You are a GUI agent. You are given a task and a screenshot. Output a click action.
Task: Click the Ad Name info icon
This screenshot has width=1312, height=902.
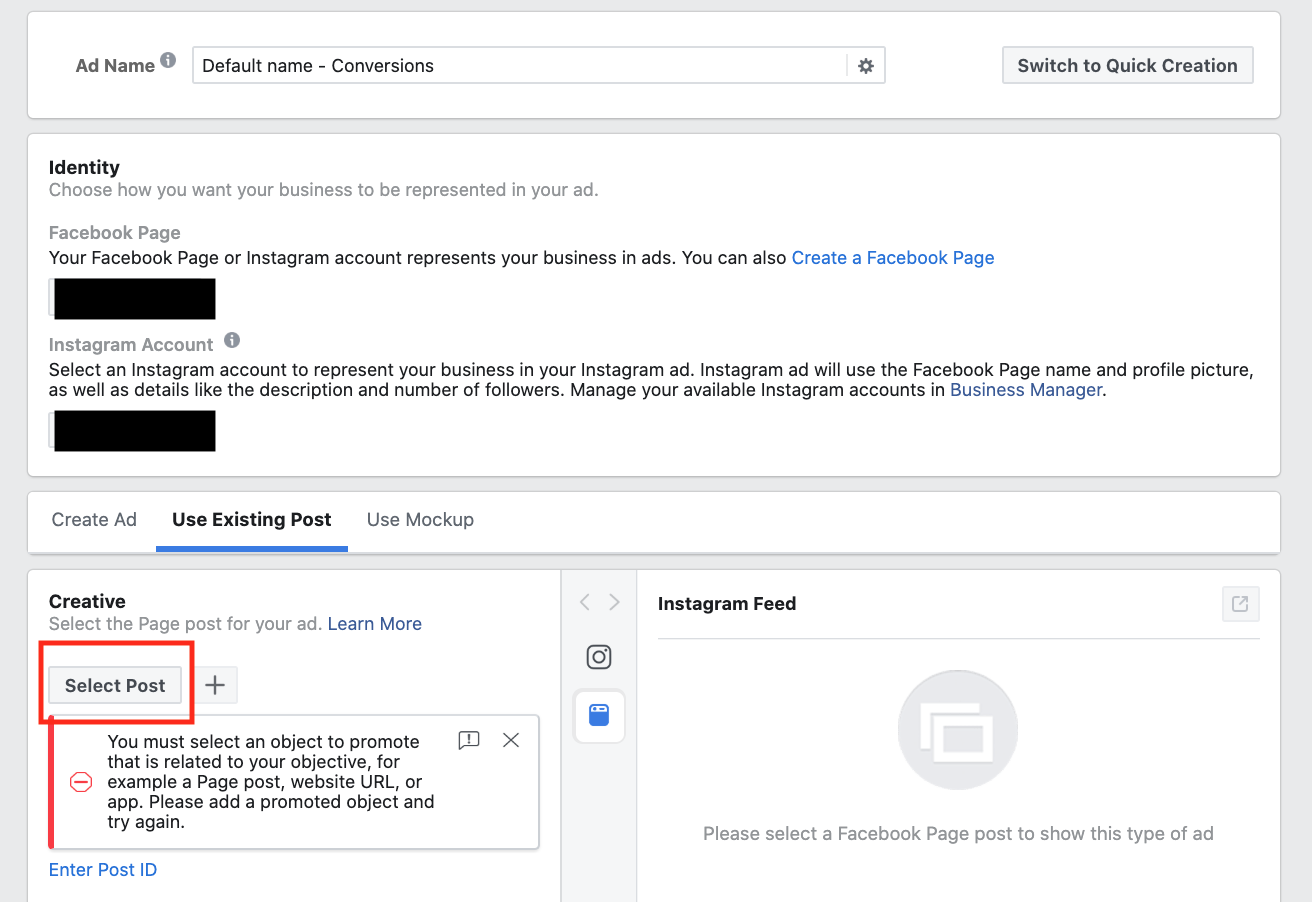point(168,60)
